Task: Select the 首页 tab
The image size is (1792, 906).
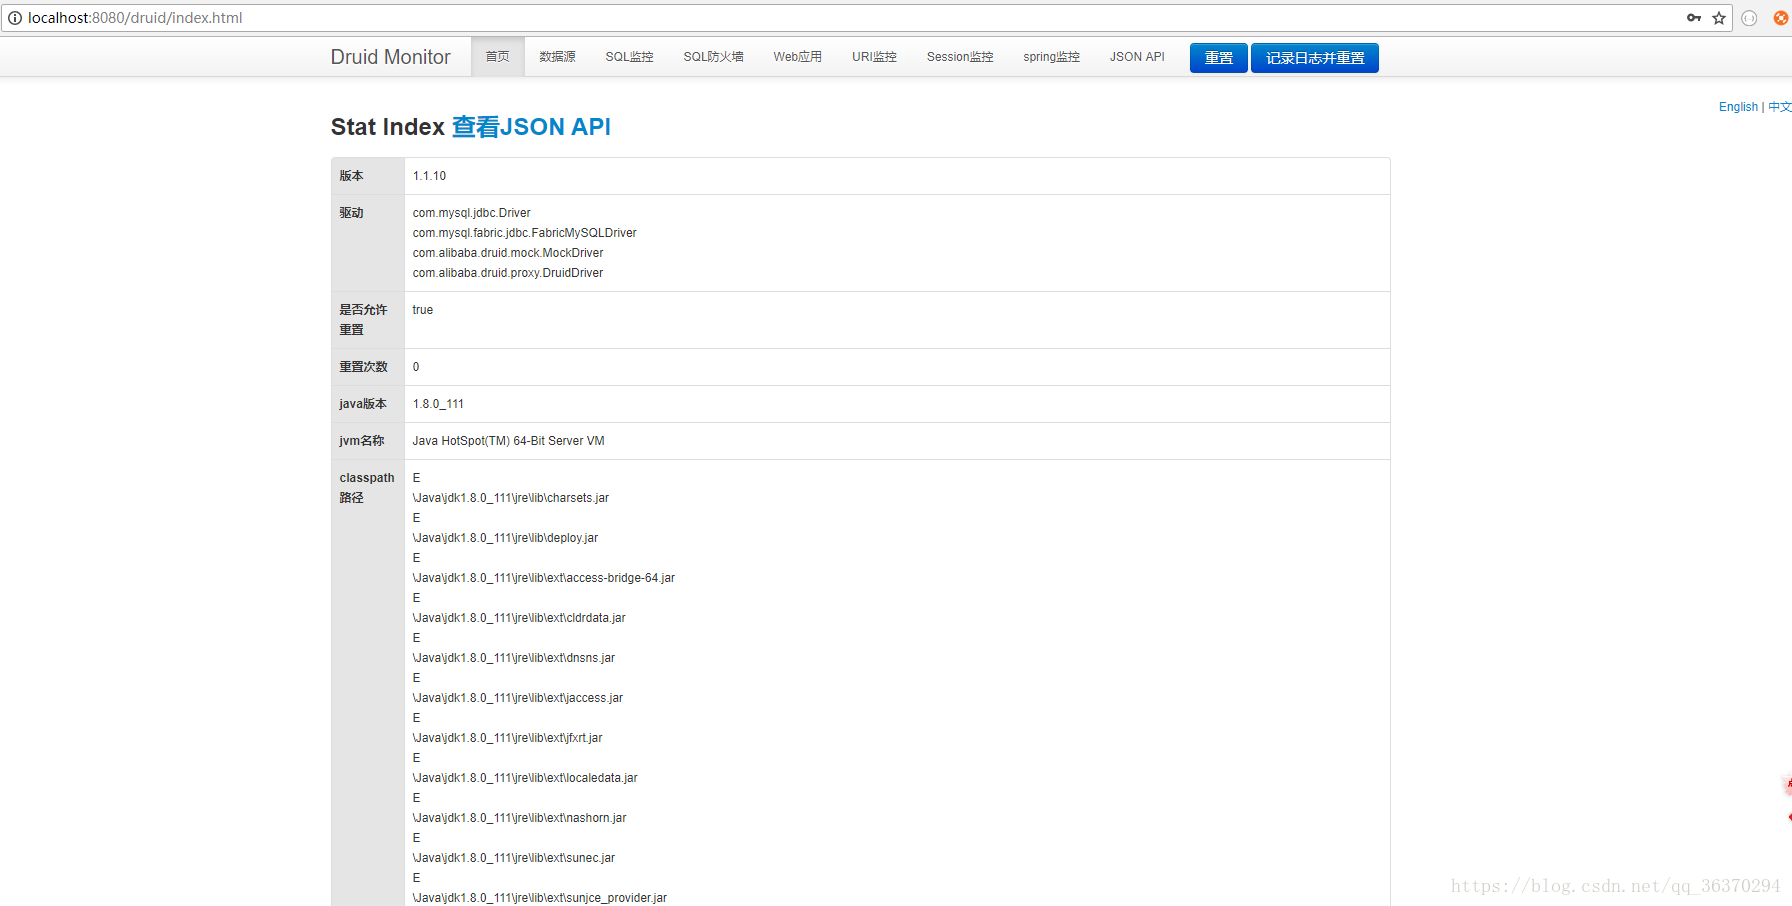Action: (x=497, y=57)
